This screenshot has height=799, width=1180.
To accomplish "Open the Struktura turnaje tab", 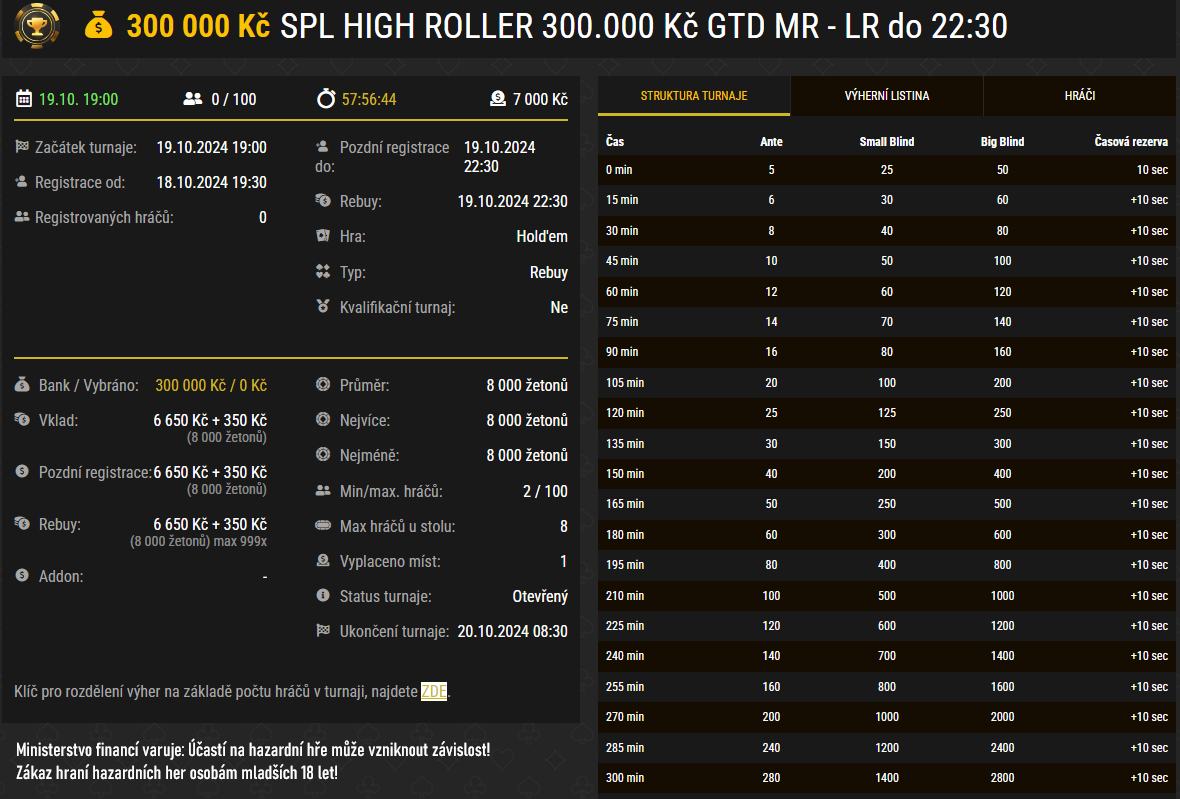I will (693, 96).
